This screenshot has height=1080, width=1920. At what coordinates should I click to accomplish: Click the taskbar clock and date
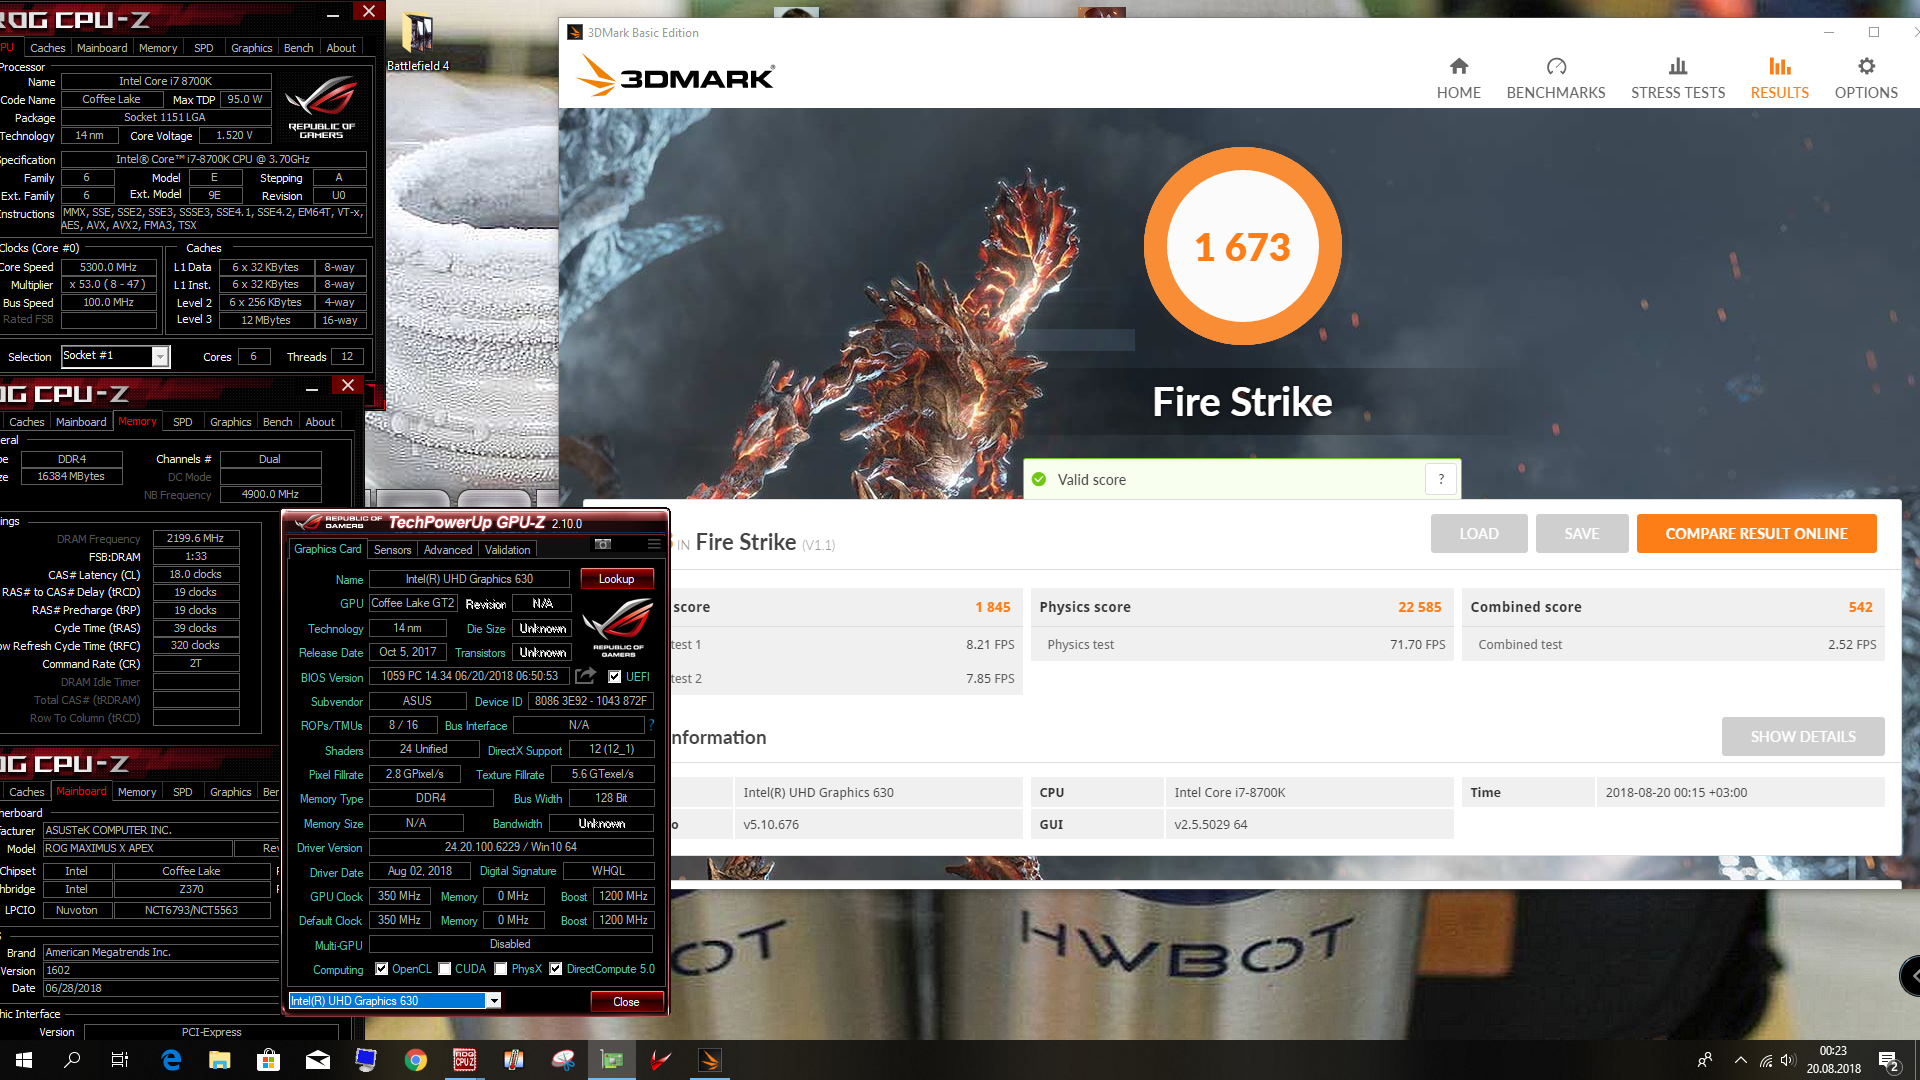(x=1833, y=1060)
